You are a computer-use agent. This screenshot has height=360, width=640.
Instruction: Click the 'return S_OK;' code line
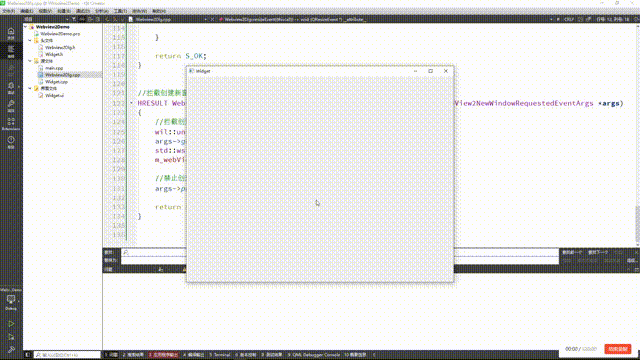pos(181,56)
